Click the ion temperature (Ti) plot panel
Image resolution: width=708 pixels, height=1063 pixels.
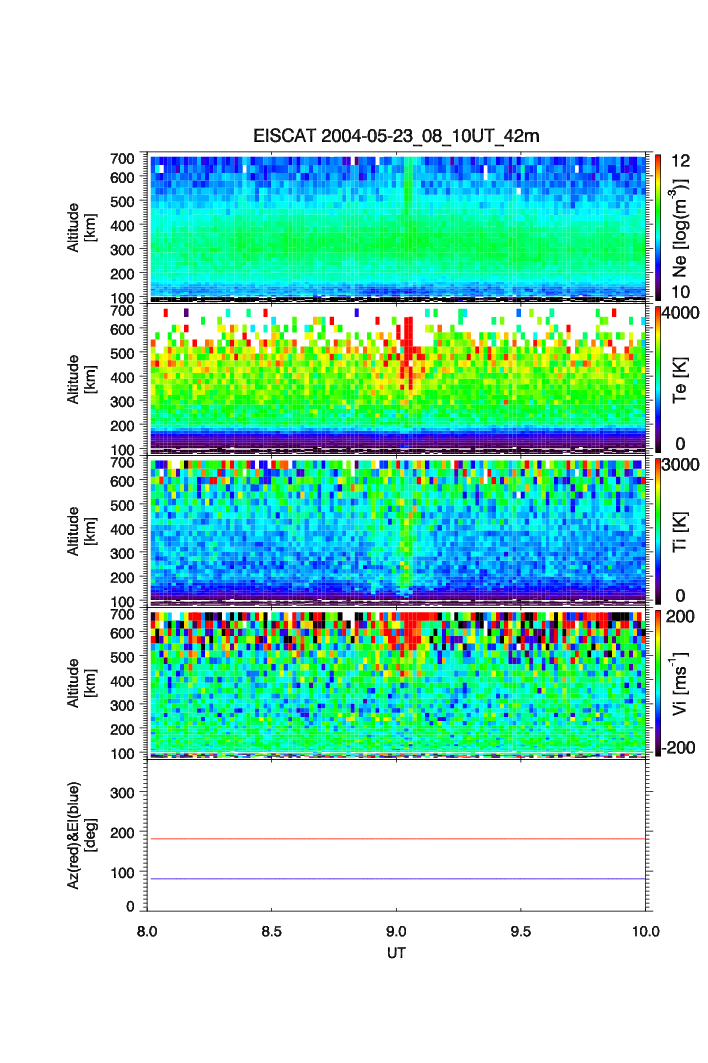coord(397,531)
